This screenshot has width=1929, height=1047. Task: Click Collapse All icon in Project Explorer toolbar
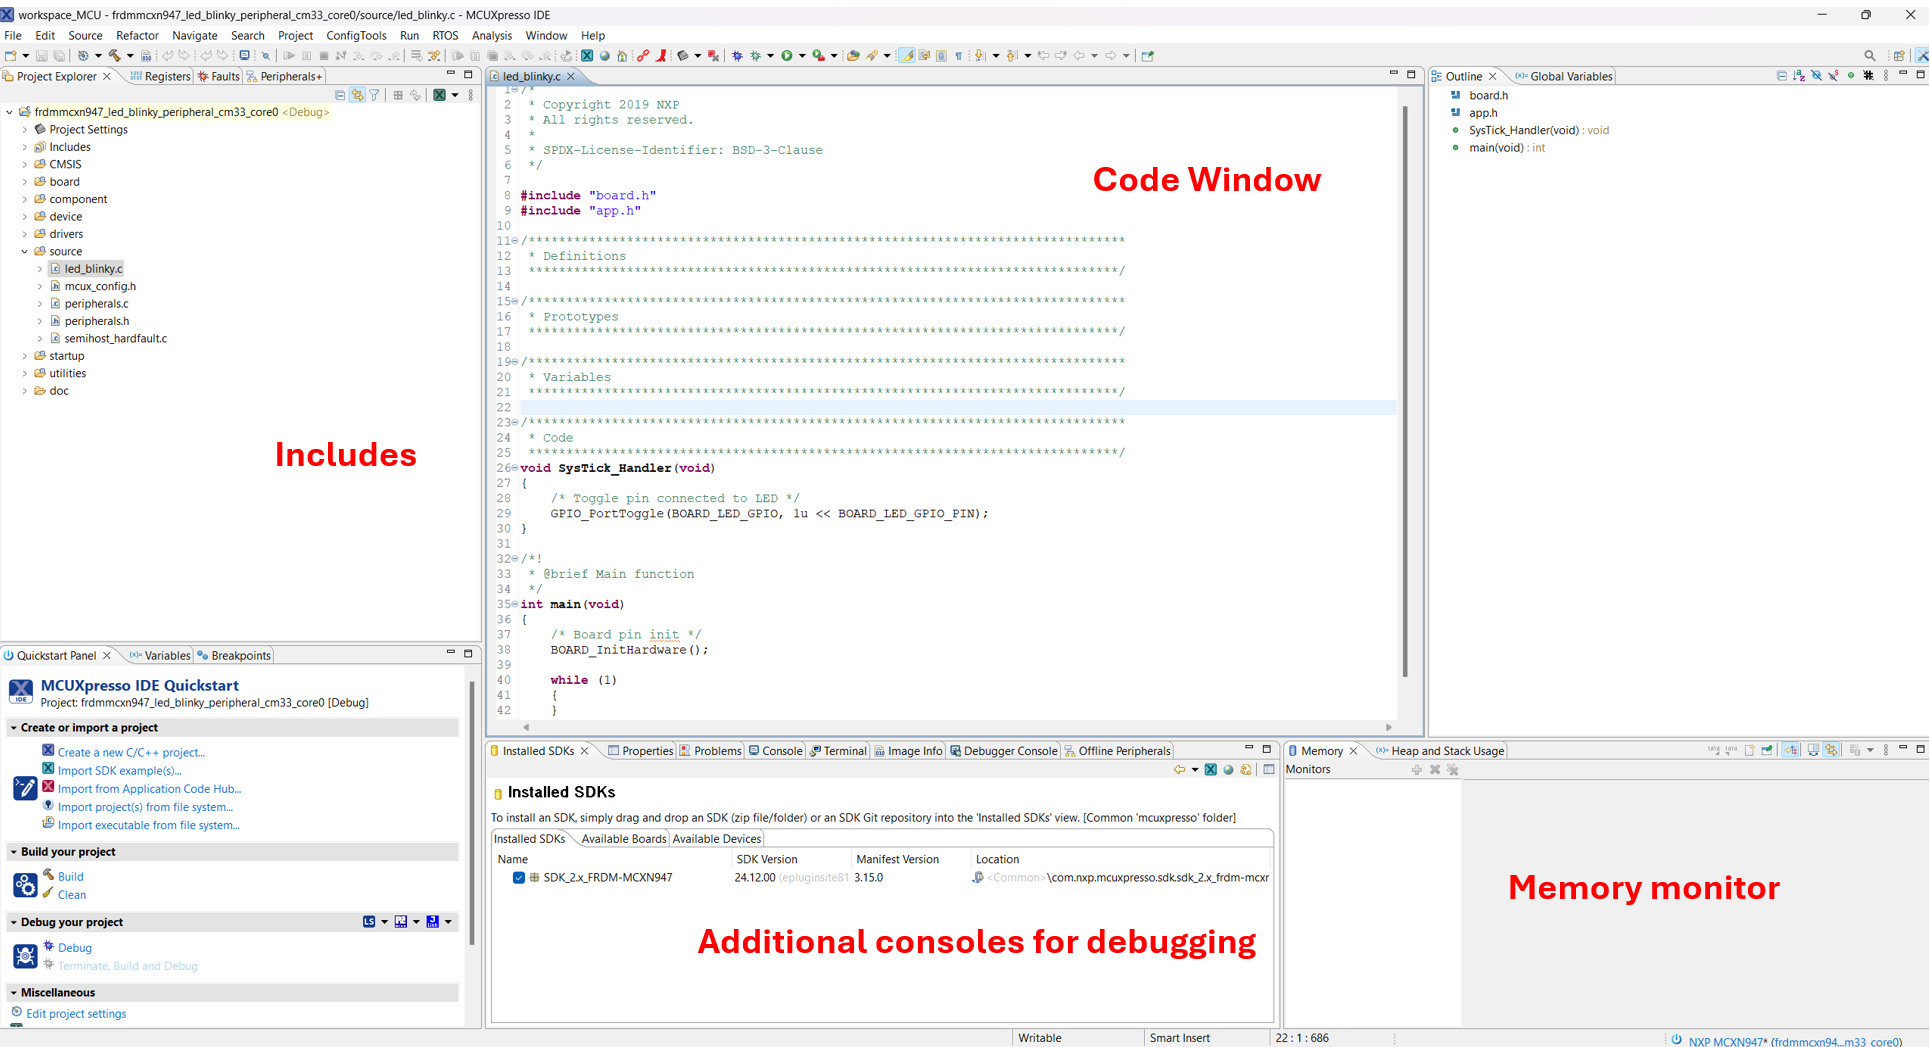click(340, 95)
